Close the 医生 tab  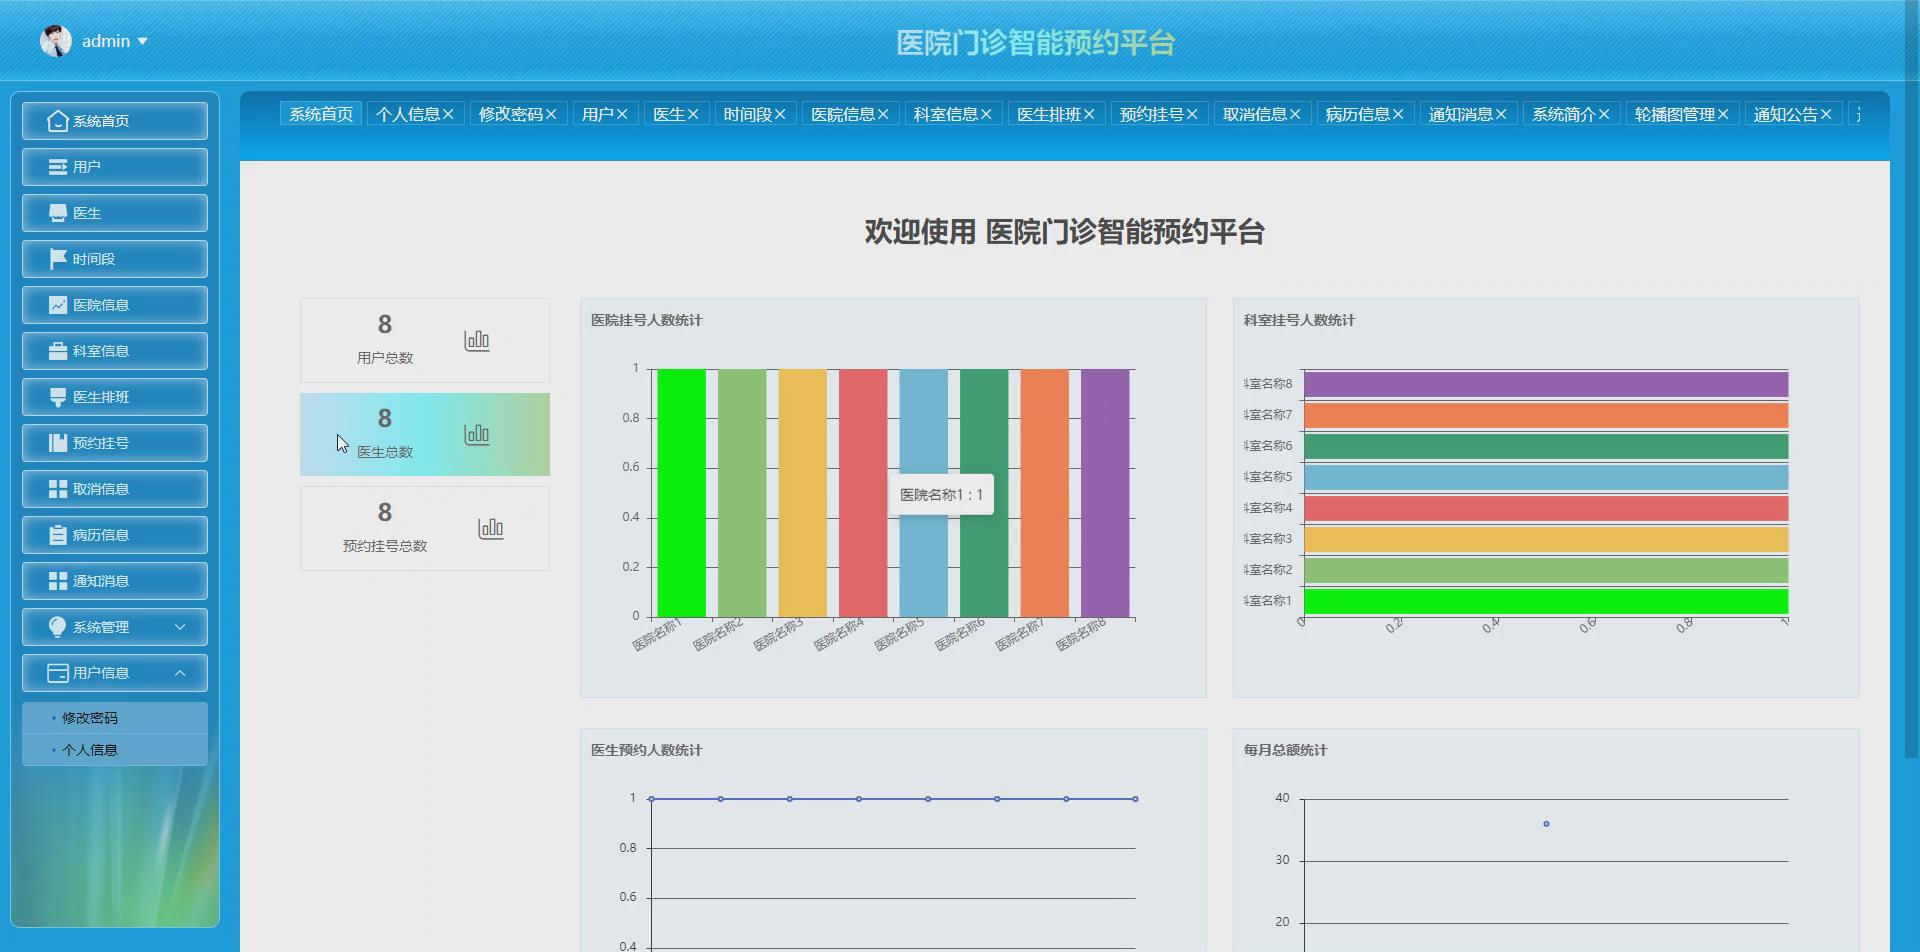click(x=693, y=115)
